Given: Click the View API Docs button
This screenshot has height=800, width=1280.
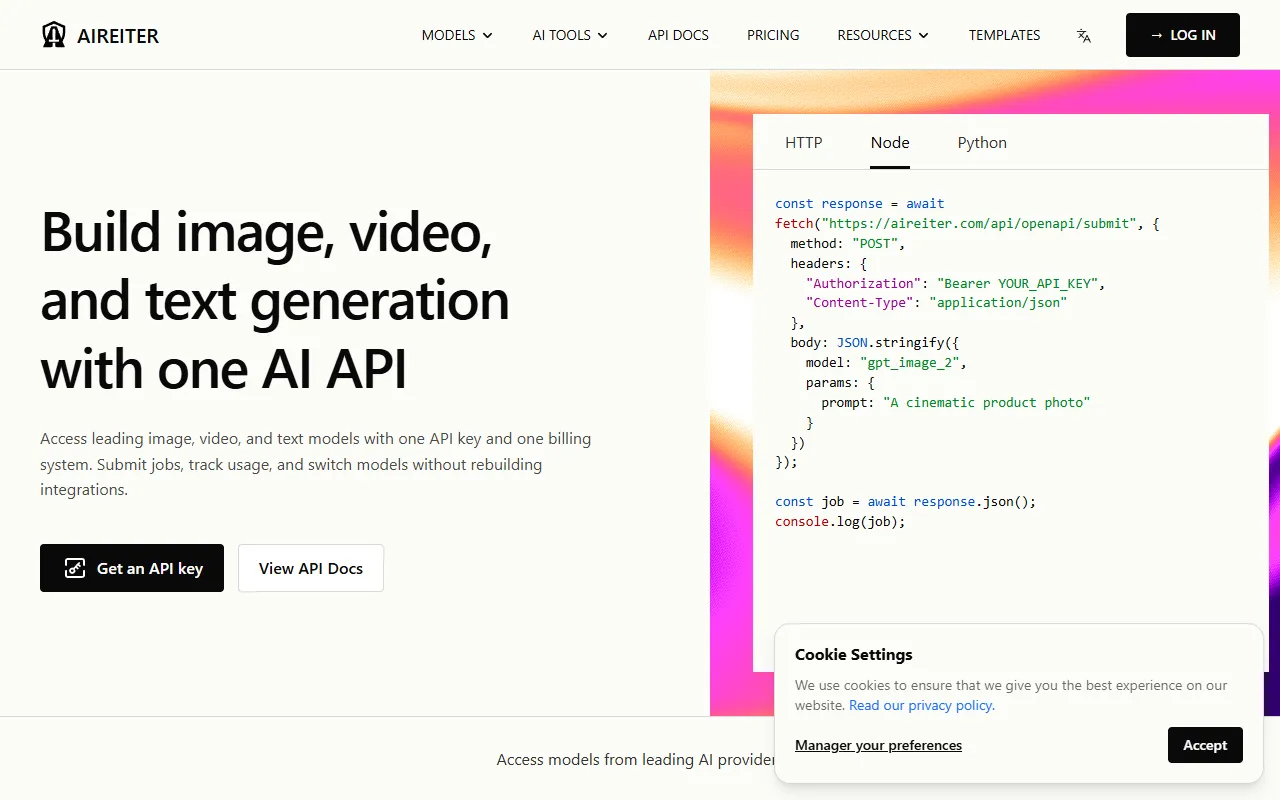Looking at the screenshot, I should coord(311,568).
